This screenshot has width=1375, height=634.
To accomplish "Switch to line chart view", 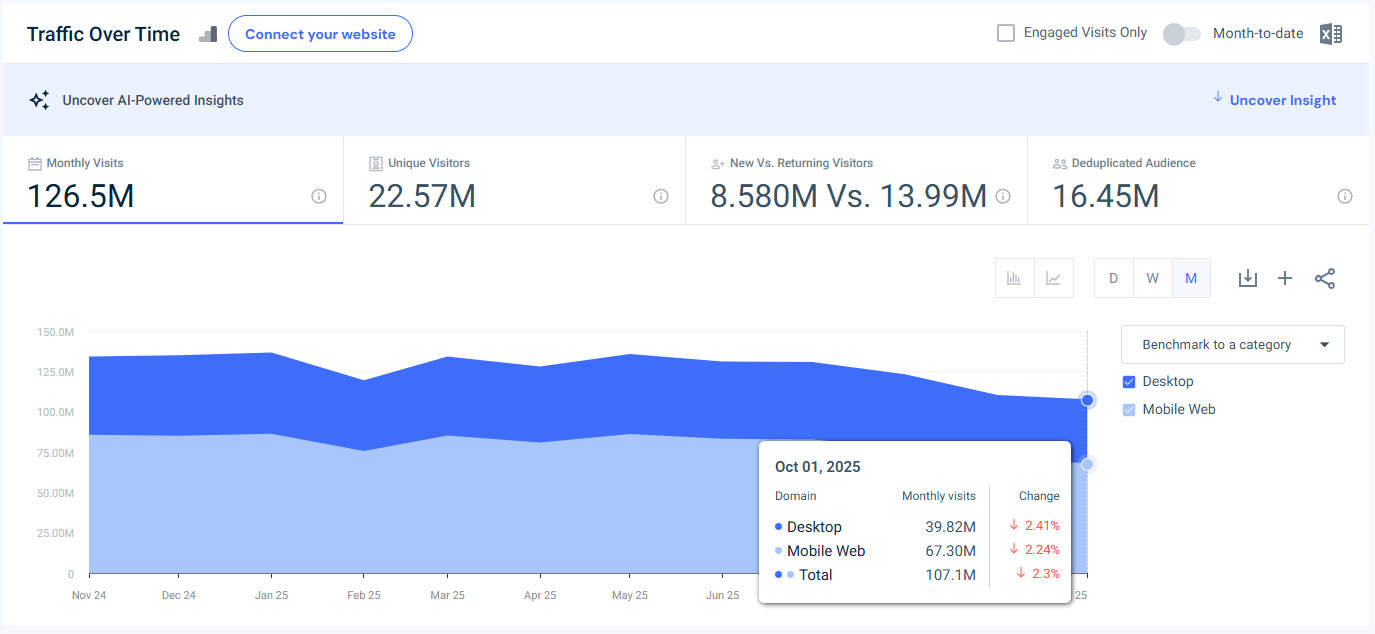I will click(x=1053, y=278).
